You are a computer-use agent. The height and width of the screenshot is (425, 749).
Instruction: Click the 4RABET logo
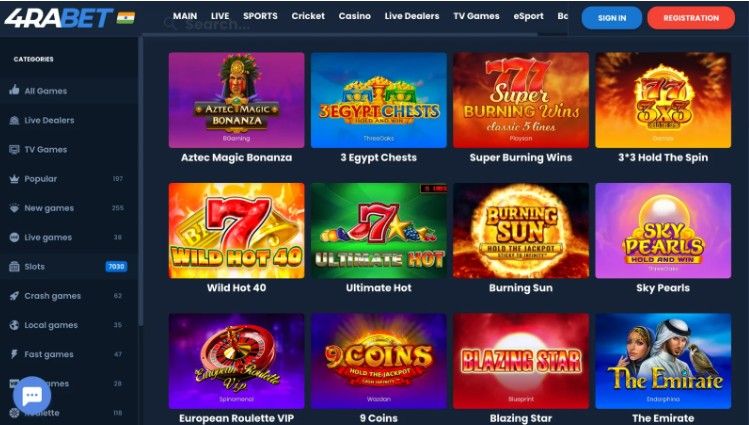[x=59, y=18]
